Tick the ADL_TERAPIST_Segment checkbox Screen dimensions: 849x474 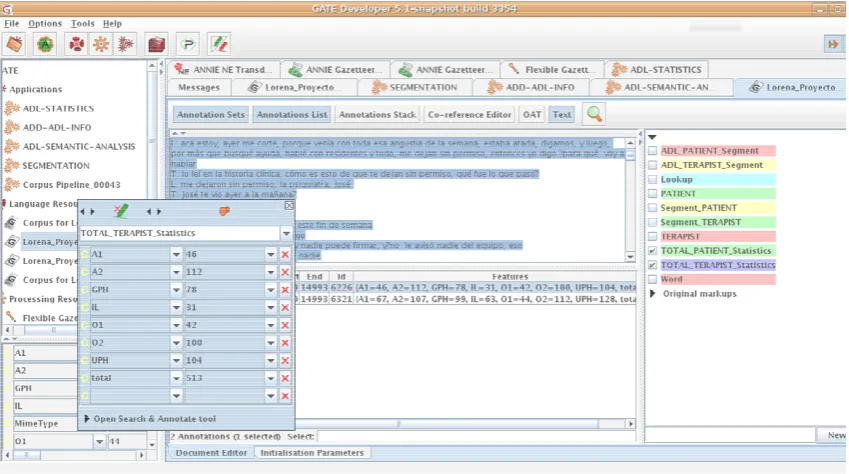tap(652, 165)
